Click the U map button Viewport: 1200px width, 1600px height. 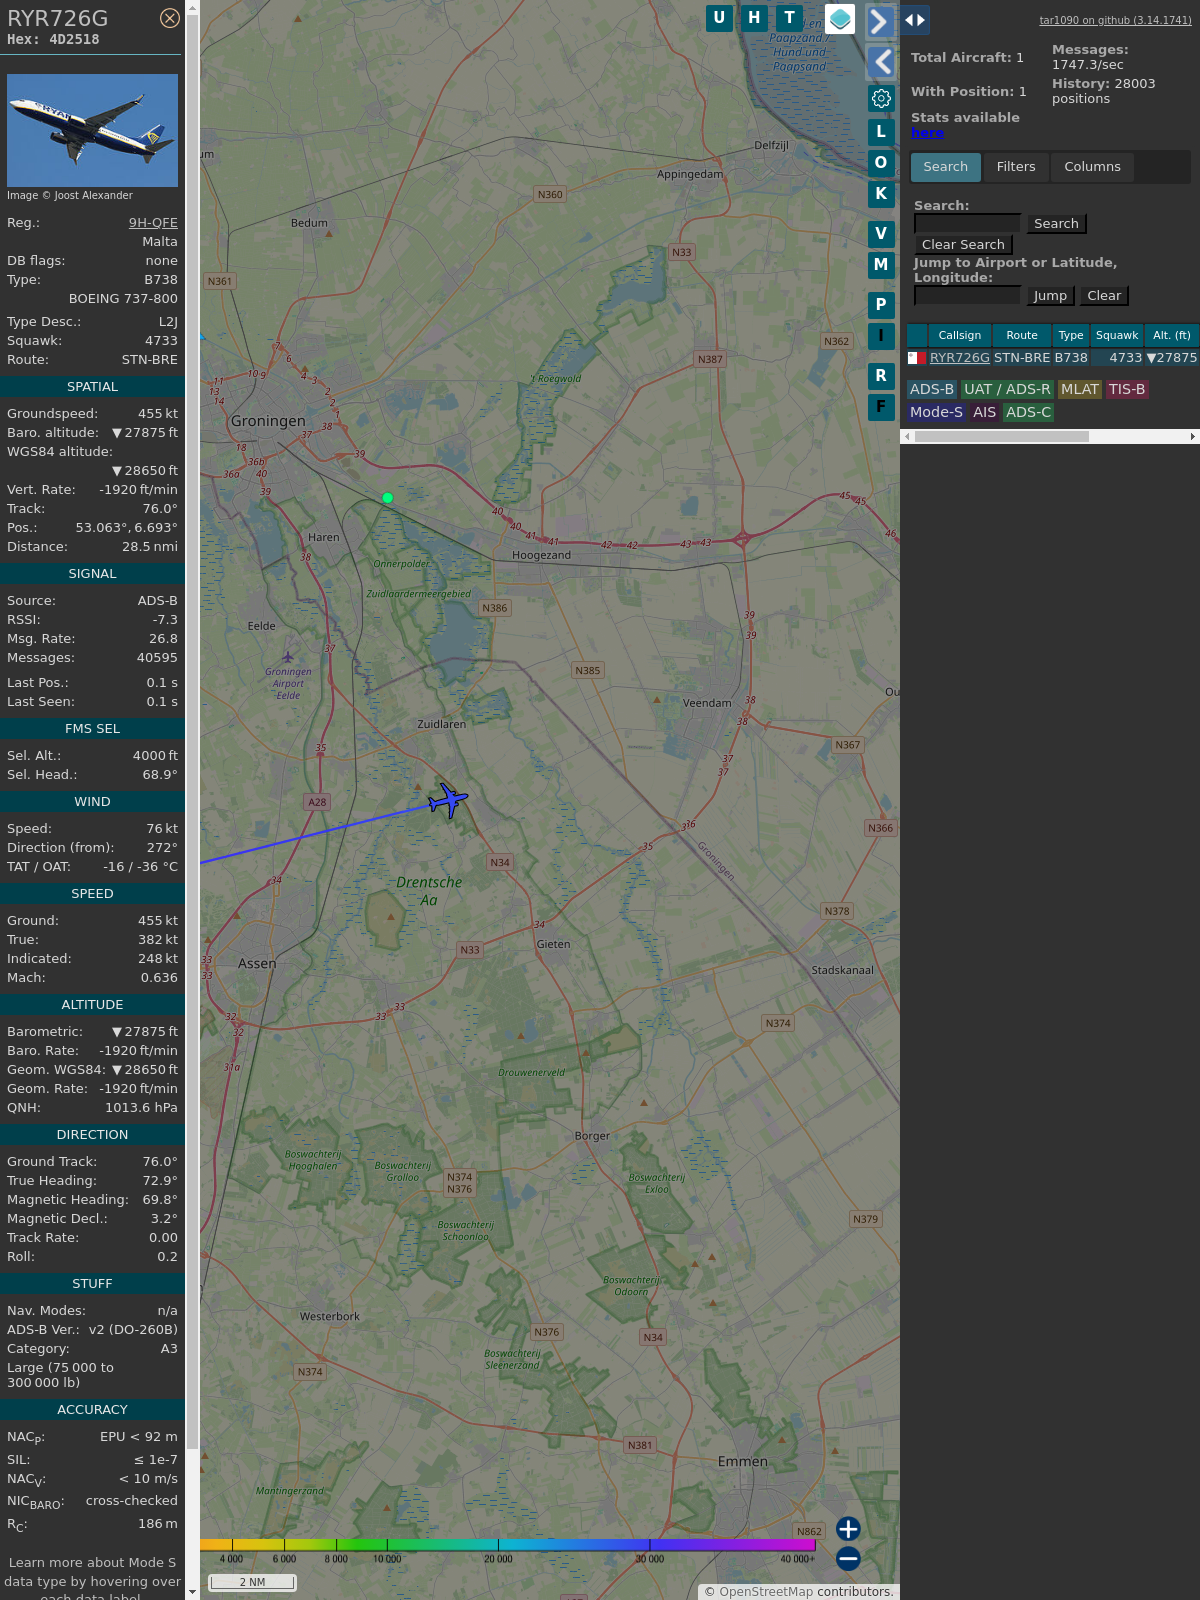pos(719,18)
